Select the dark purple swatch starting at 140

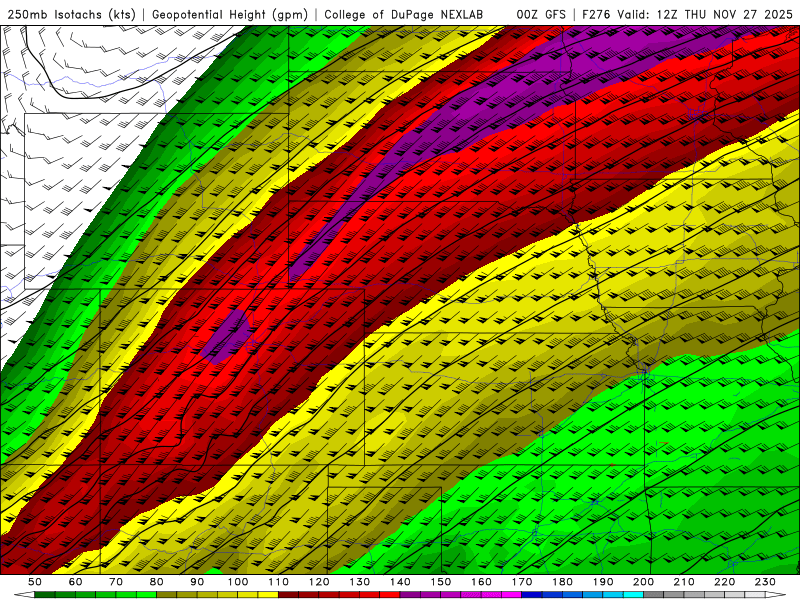point(410,595)
